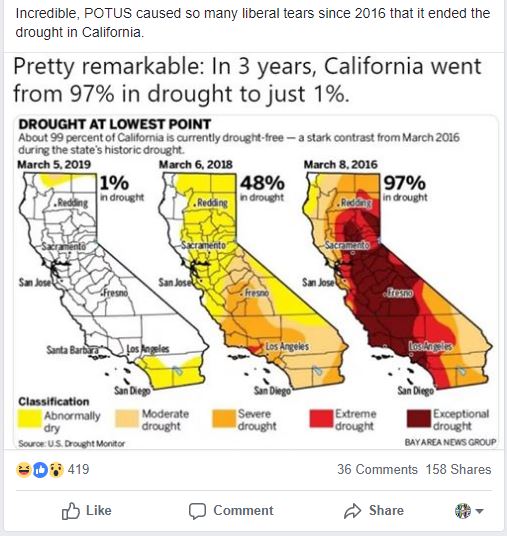Click the profile avatar beside the dropdown arrow
Image resolution: width=507 pixels, height=536 pixels.
(463, 511)
